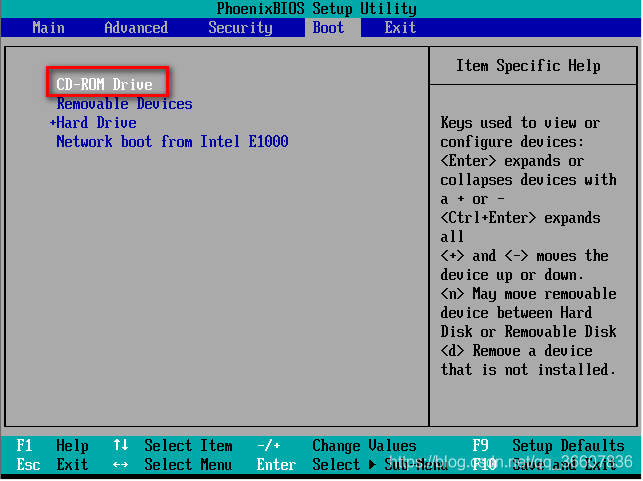Expand the Hard Drive plus sign
Screen dimensions: 643x481
(x=52, y=123)
